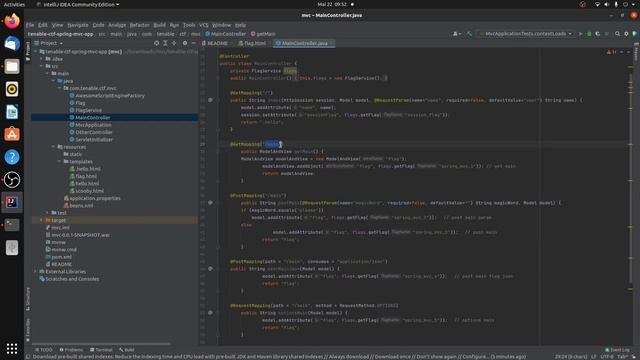Image resolution: width=640 pixels, height=360 pixels.
Task: Open Search Everywhere magnifier icon
Action: [x=618, y=34]
